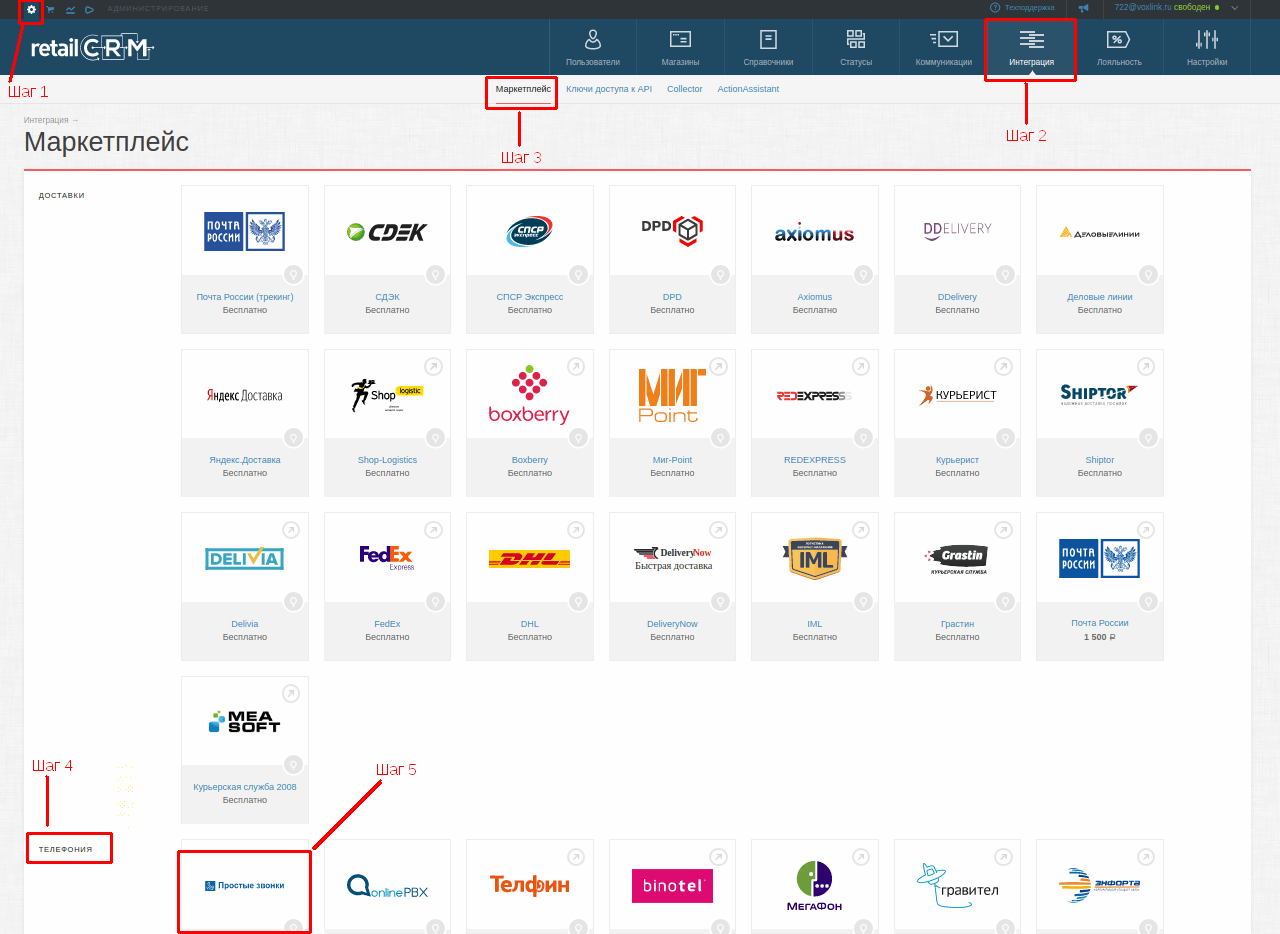
Task: Click the arrow icon on Телфин card
Action: click(576, 857)
